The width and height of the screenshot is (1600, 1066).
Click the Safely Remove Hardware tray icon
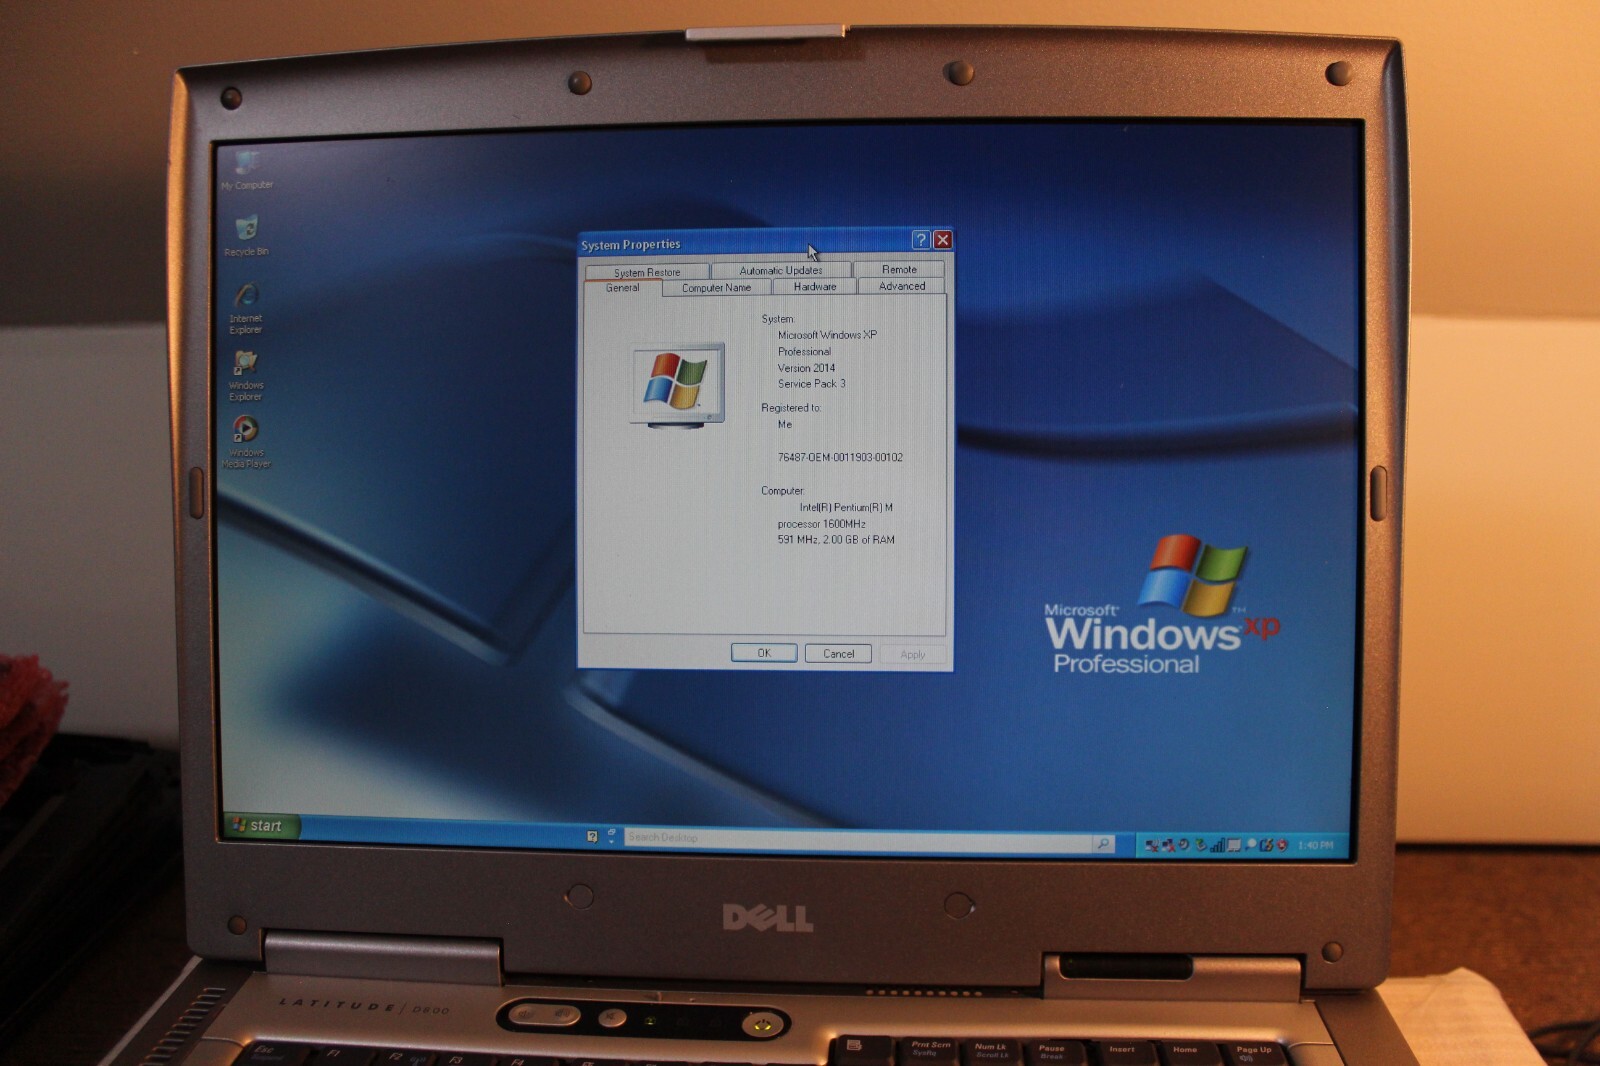(x=1199, y=845)
